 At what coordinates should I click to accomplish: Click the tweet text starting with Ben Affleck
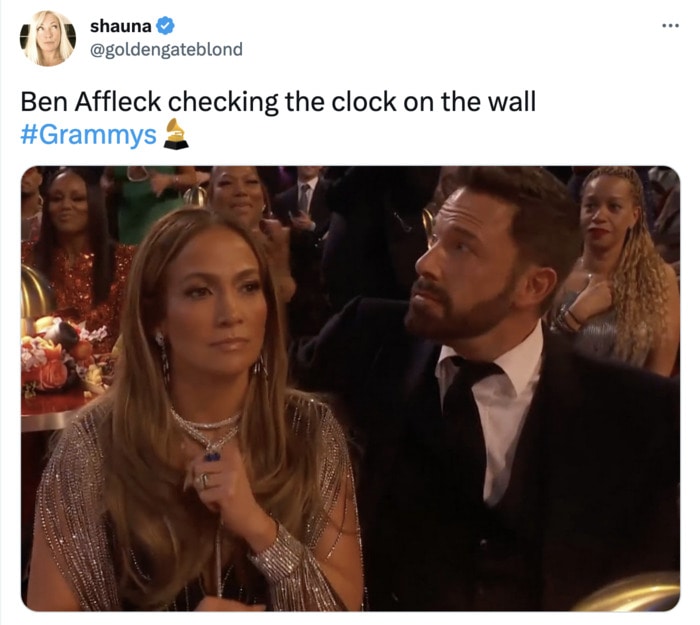pyautogui.click(x=278, y=102)
